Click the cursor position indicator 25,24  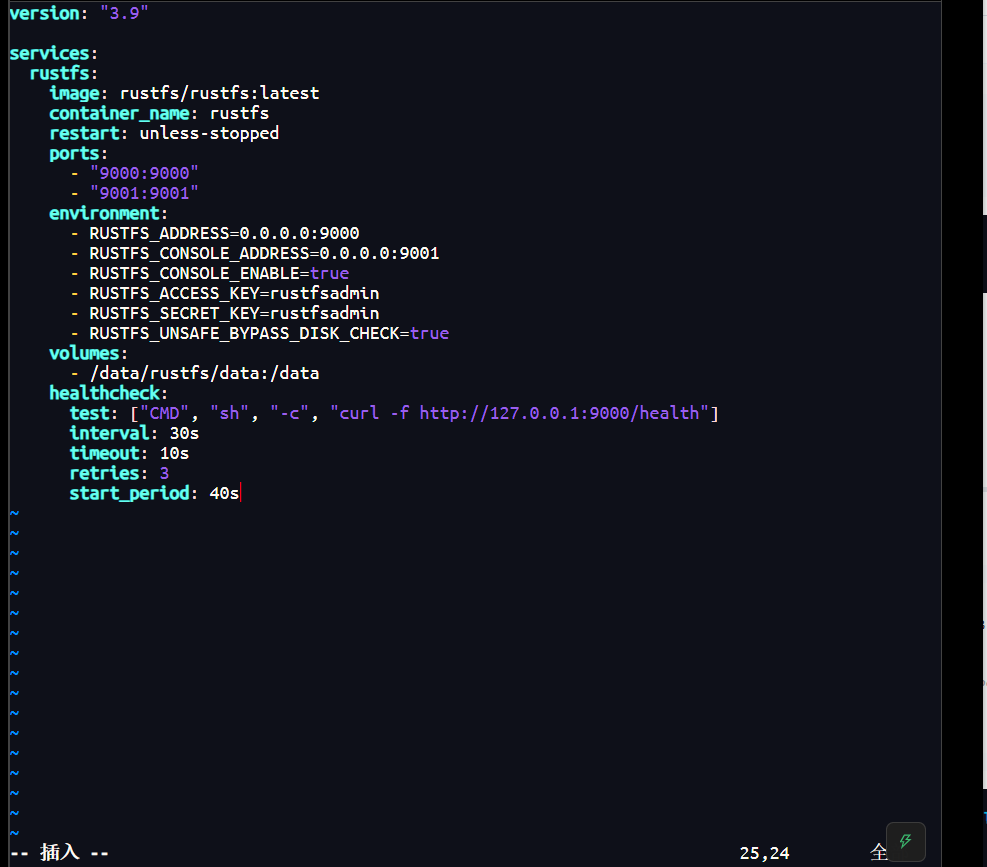pyautogui.click(x=764, y=853)
